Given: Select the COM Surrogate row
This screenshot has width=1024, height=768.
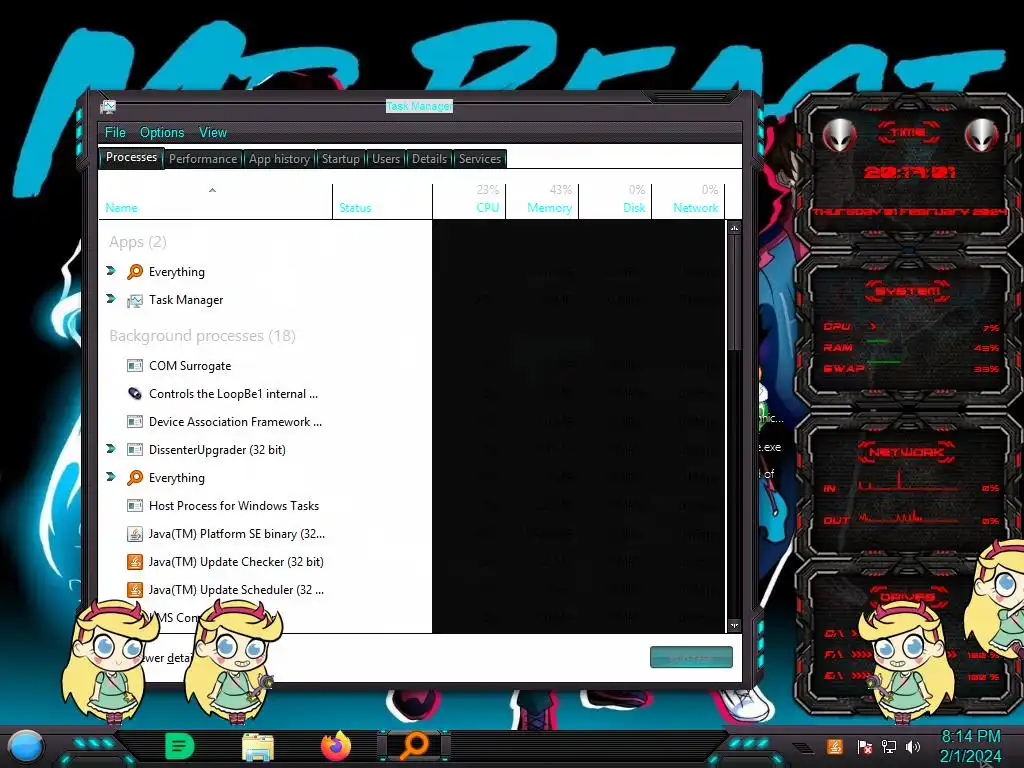Looking at the screenshot, I should point(412,366).
